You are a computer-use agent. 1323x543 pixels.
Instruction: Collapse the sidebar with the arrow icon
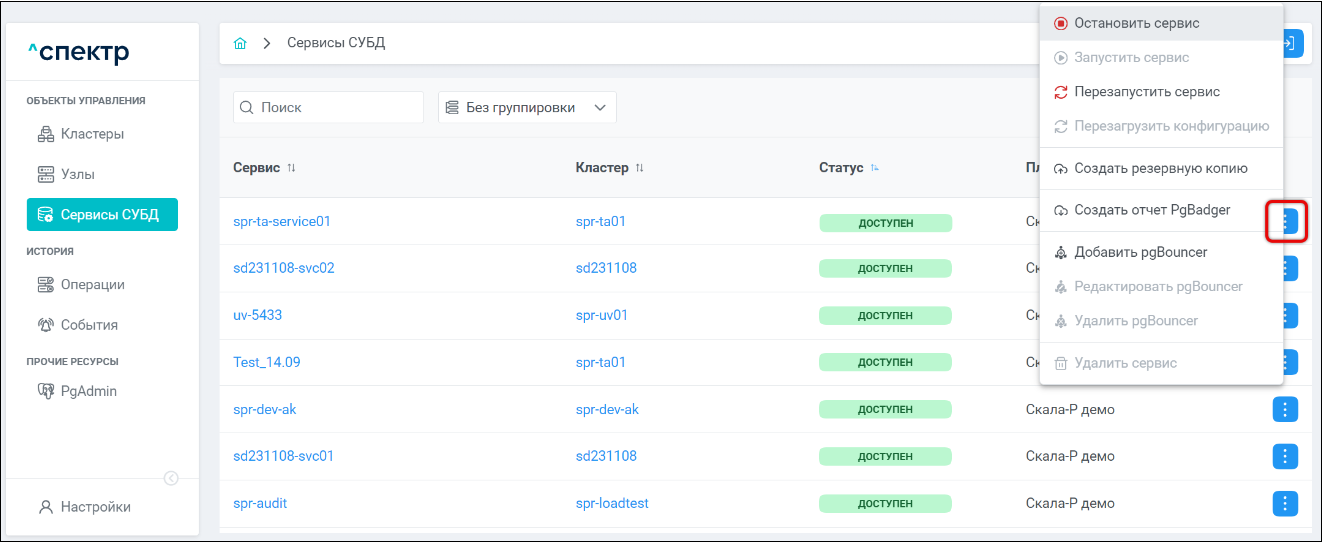click(171, 478)
